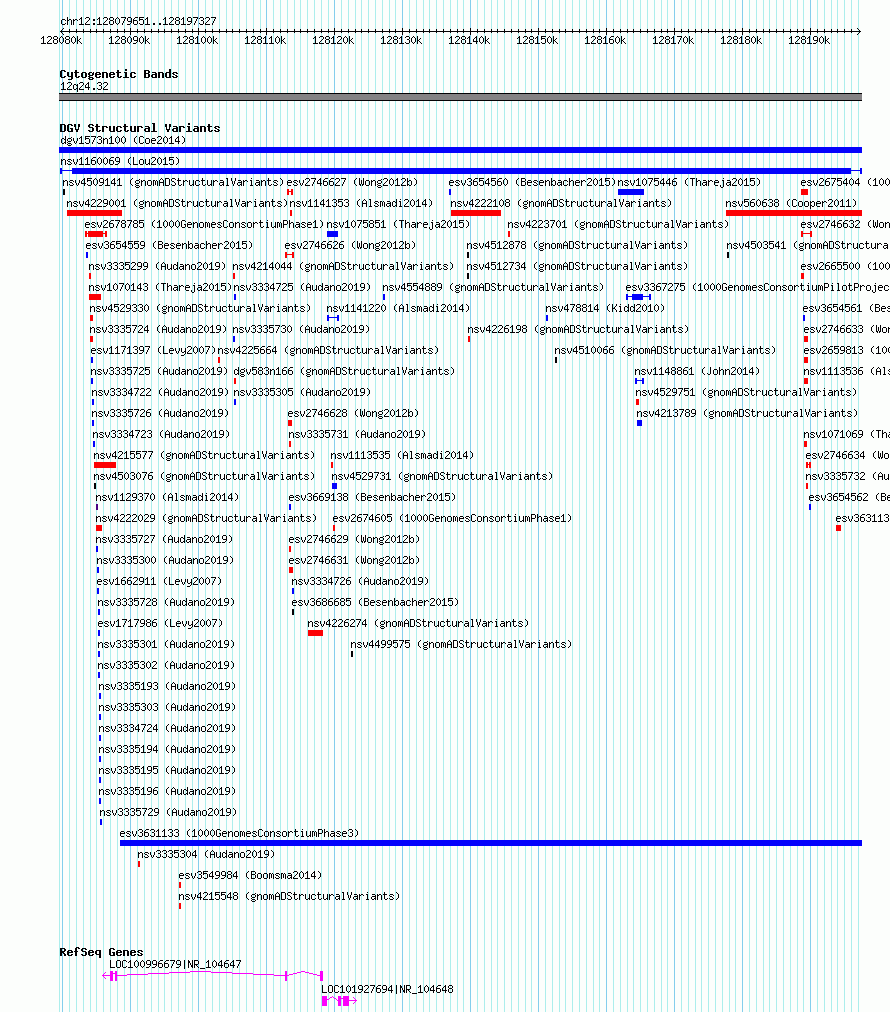
Task: Open the nsv1070143 (Thareja2015) label
Action: [160, 287]
